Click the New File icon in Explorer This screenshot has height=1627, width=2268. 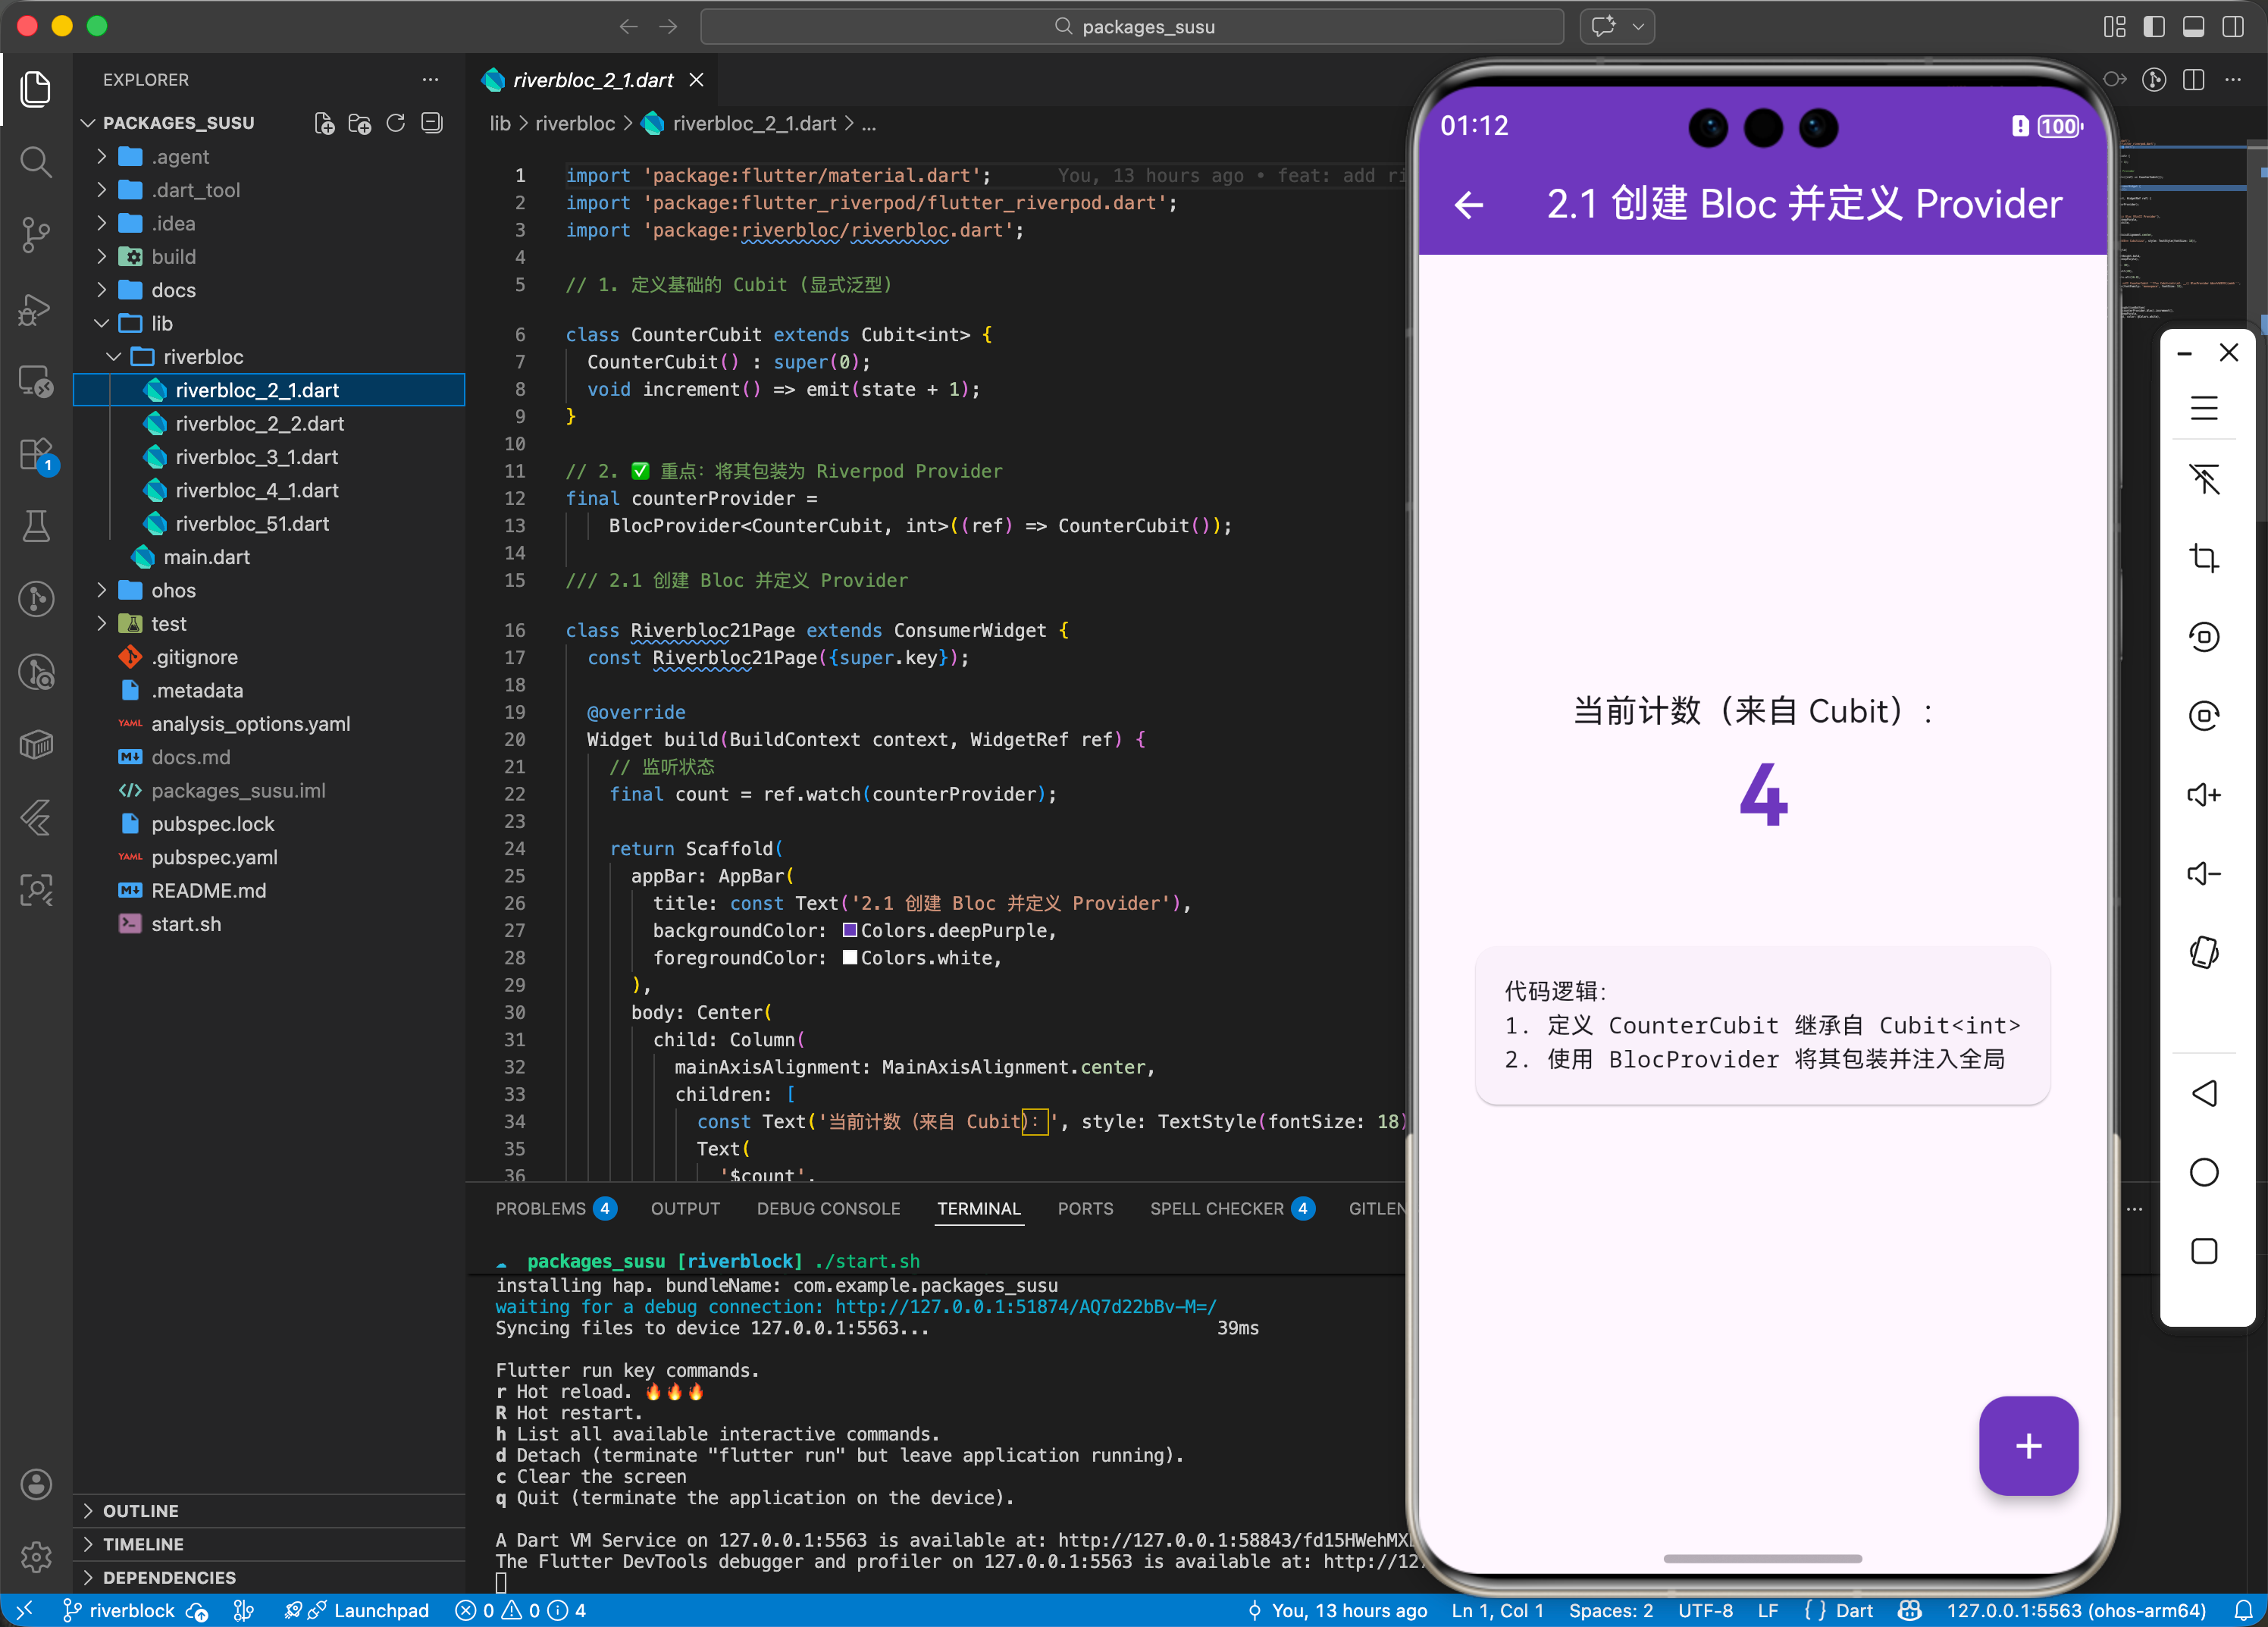(x=324, y=123)
